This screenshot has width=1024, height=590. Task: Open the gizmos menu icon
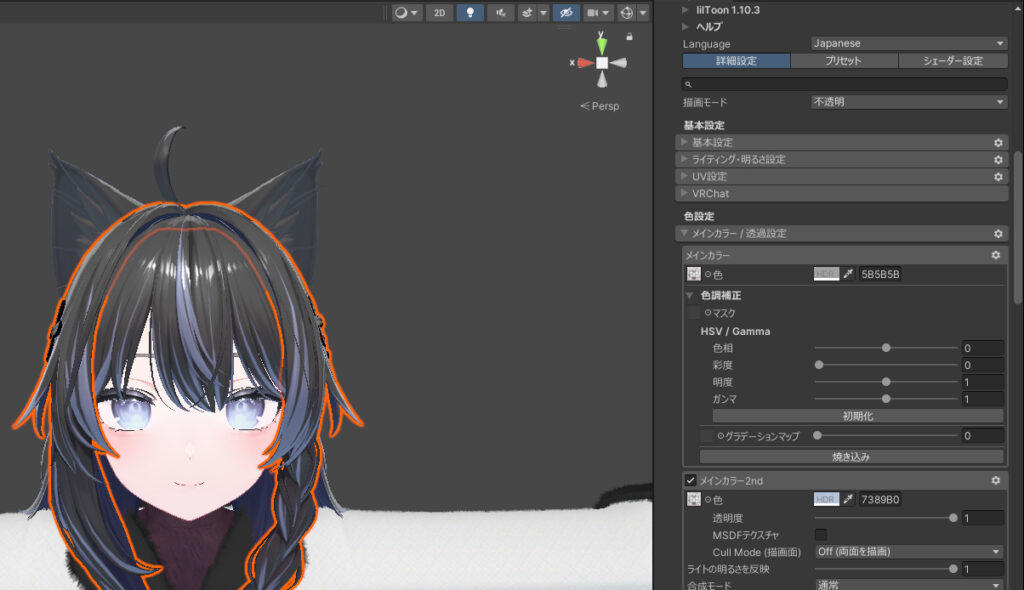(x=627, y=13)
